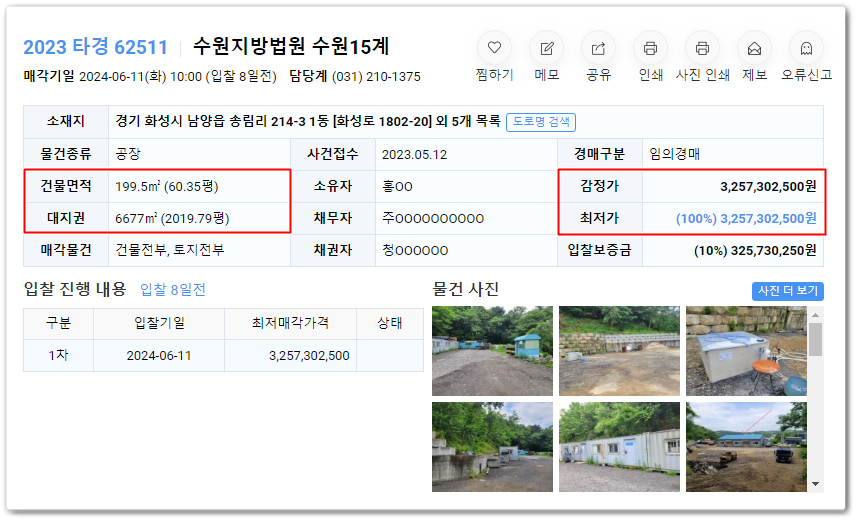Click the 경매구분 value 임의경매

675,154
